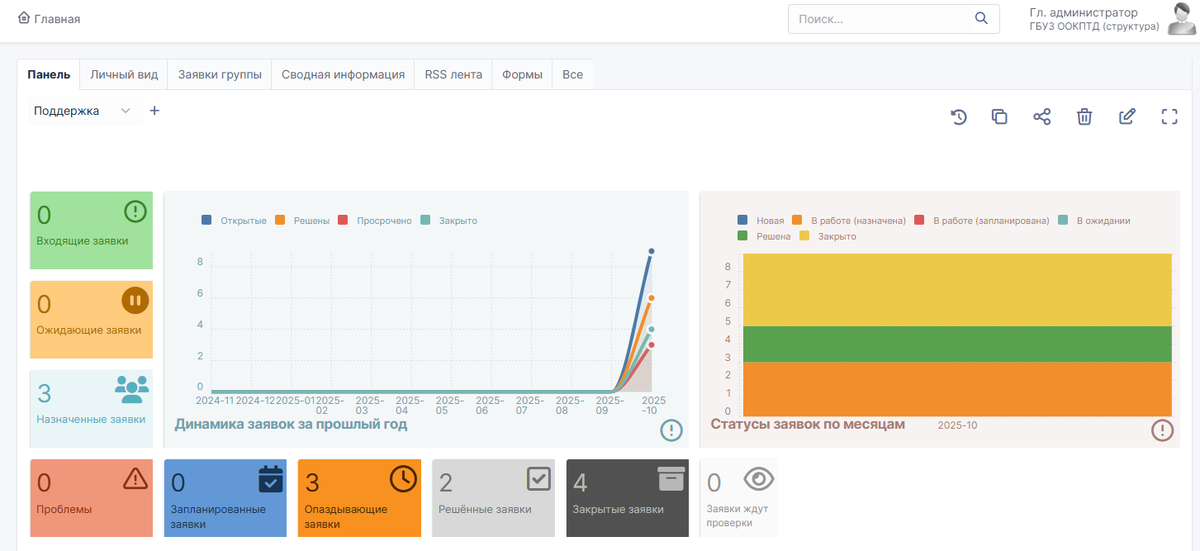
Task: Click the calendar icon on Запланированные заявки
Action: (271, 479)
